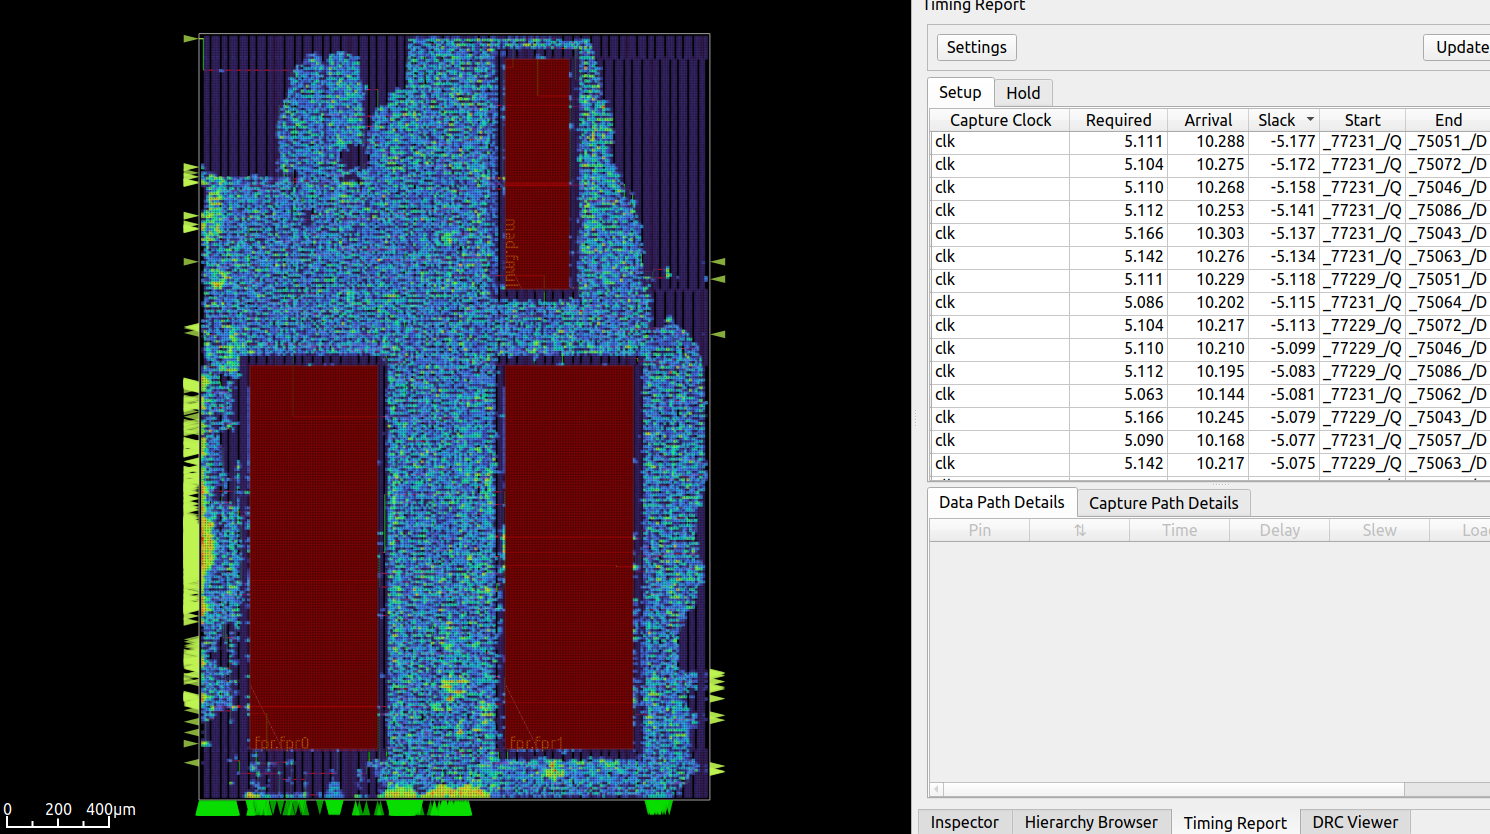The height and width of the screenshot is (834, 1490).
Task: Switch to the Hold tab
Action: click(1023, 93)
